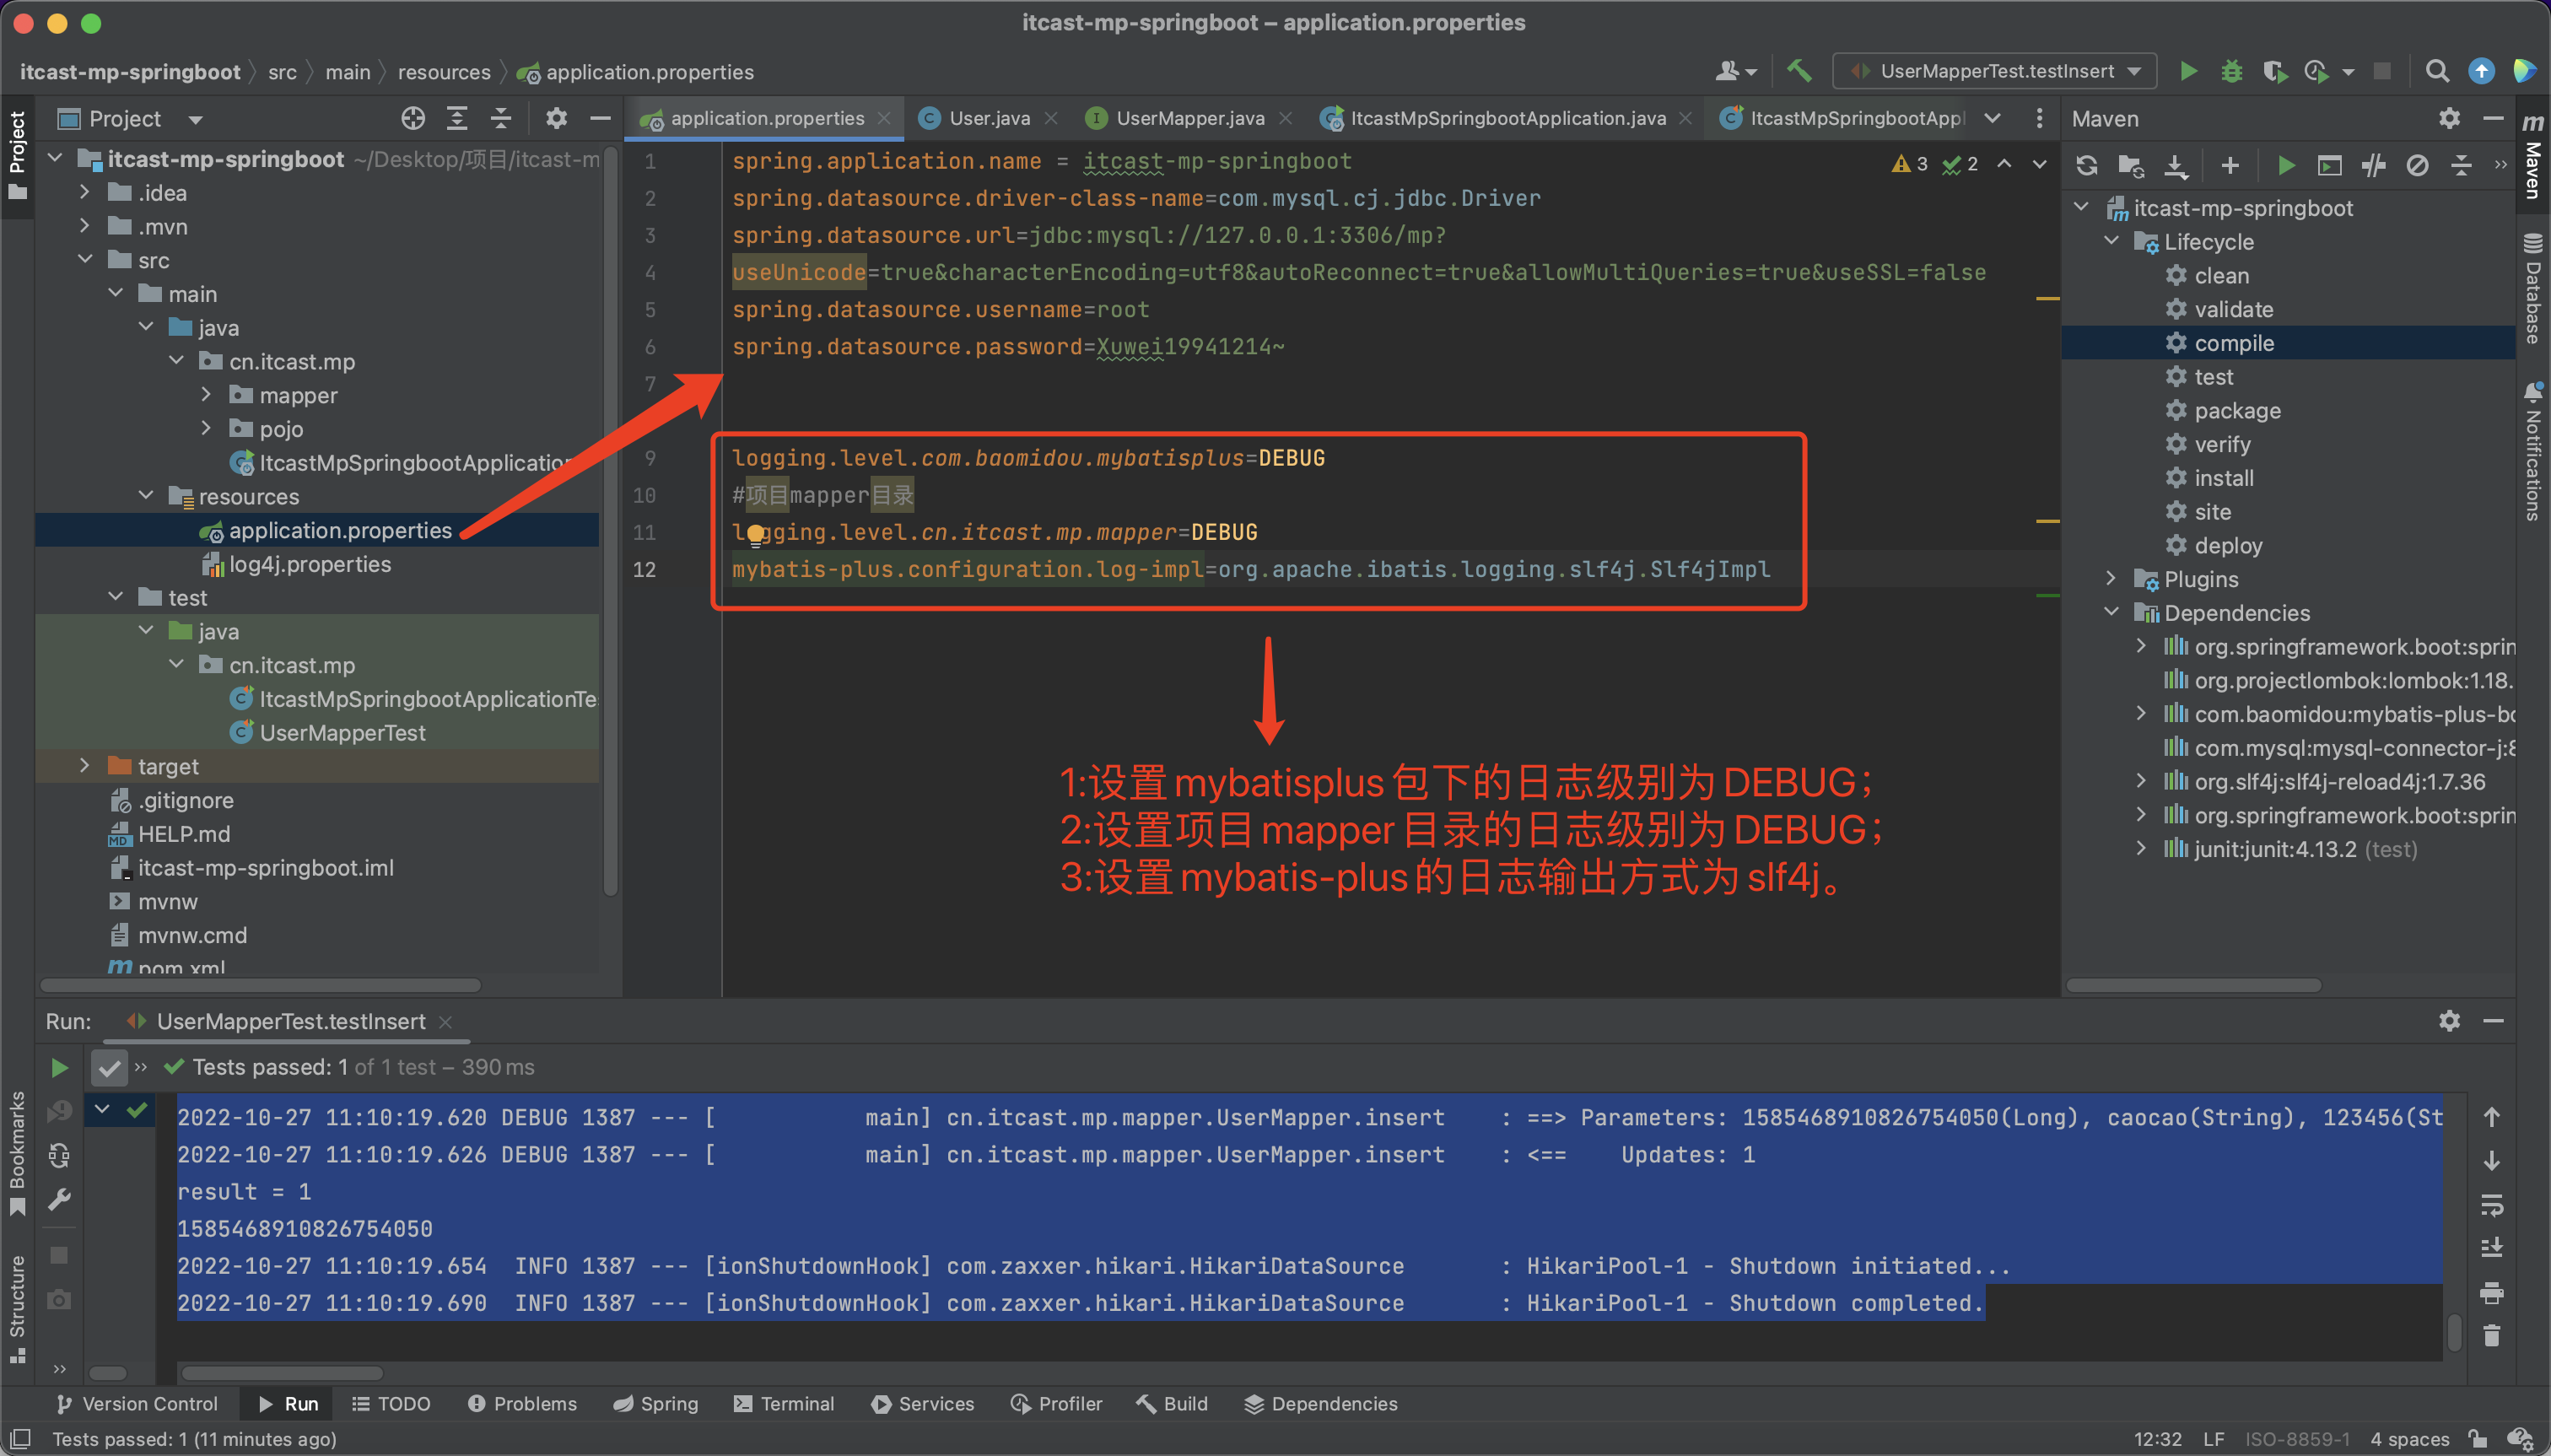Rerun the test with green play icon

[59, 1068]
